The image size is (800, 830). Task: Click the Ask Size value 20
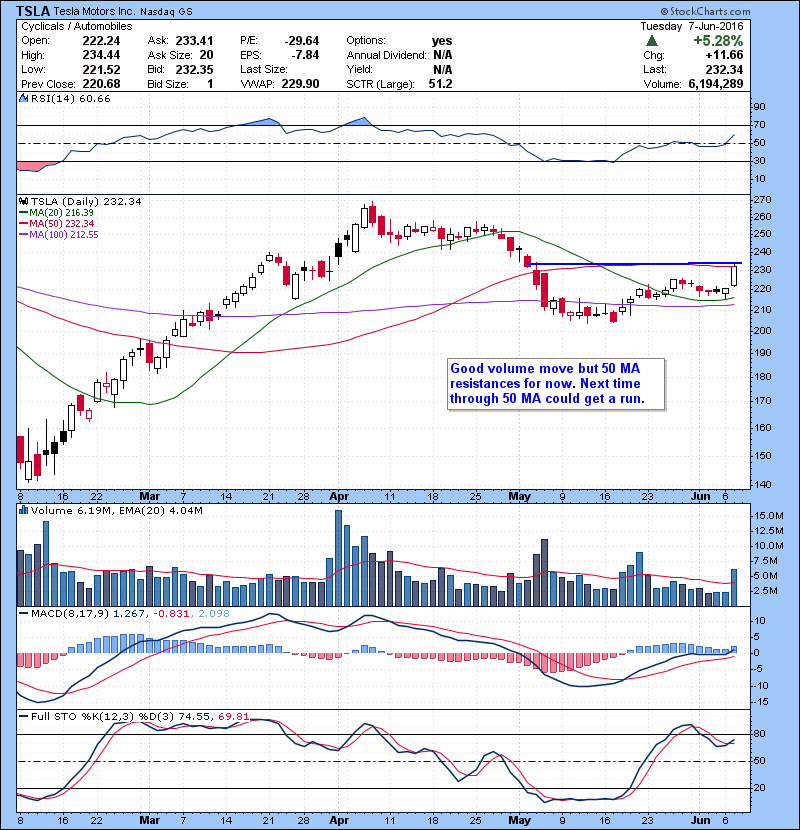coord(206,55)
